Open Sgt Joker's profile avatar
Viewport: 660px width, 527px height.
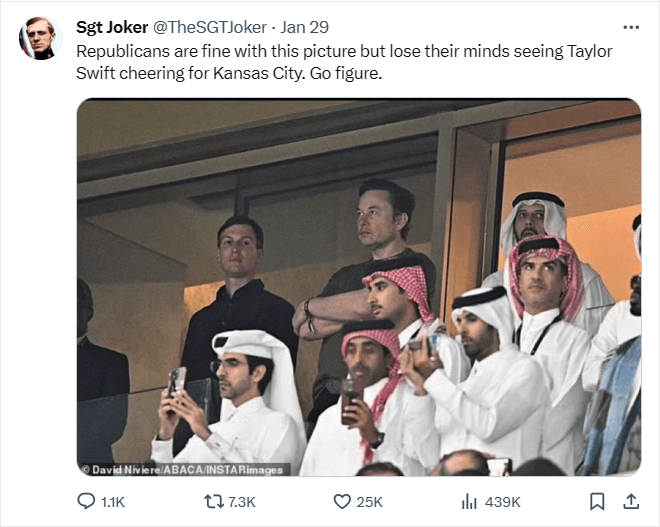click(38, 38)
